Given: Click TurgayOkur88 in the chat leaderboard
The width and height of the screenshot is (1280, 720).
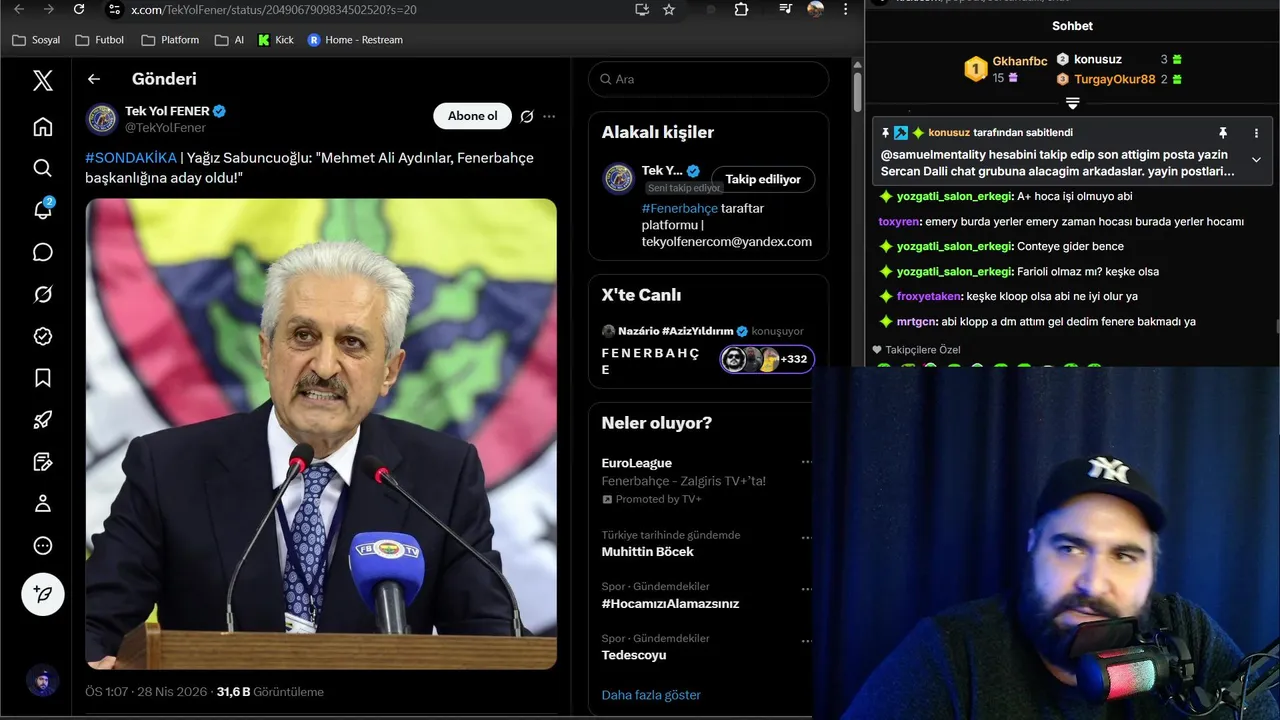Looking at the screenshot, I should (x=1115, y=79).
